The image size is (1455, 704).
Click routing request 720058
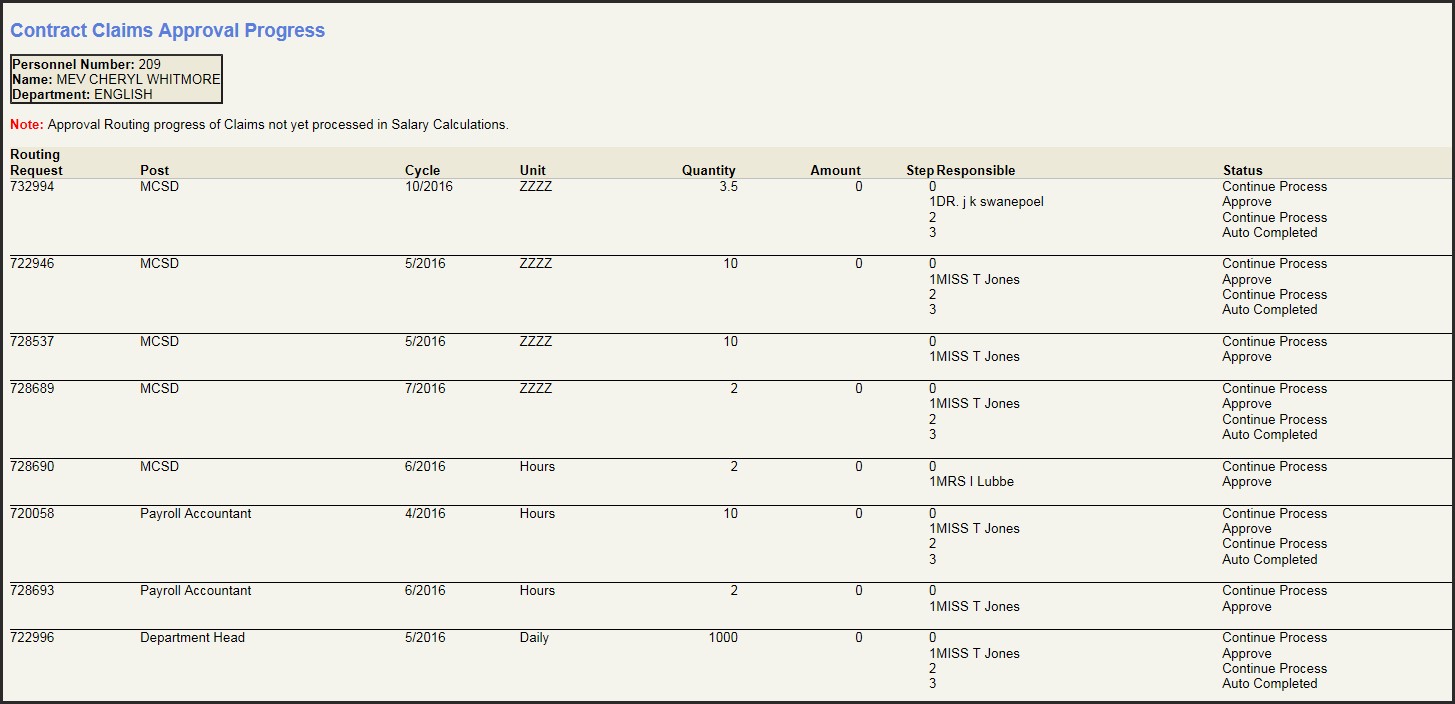tap(32, 514)
